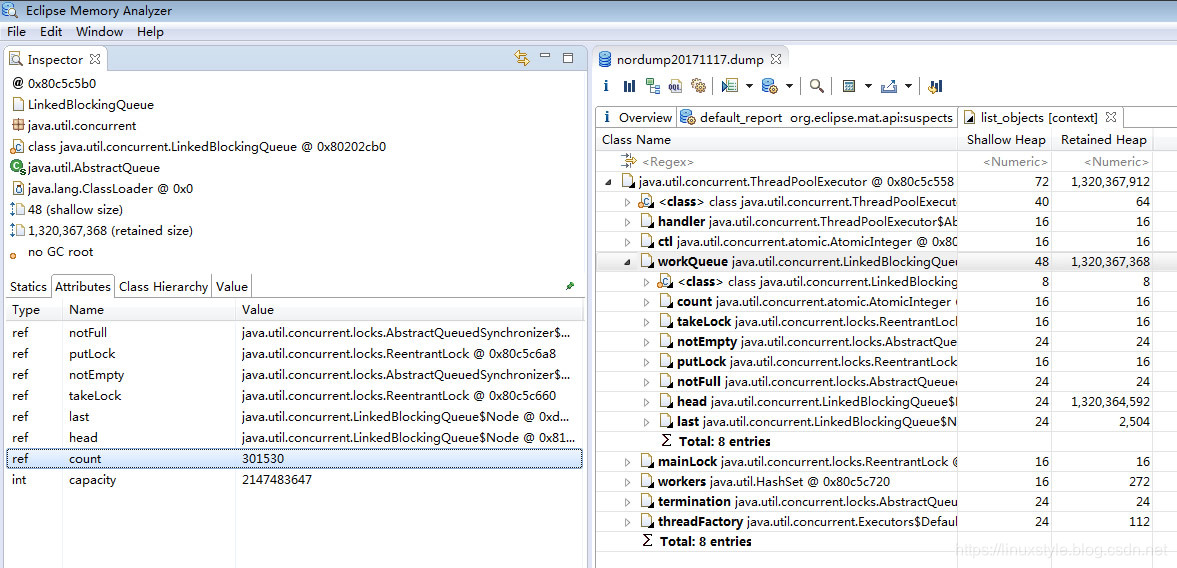Sort by the Class Name column header
This screenshot has height=568, width=1177.
coord(777,140)
